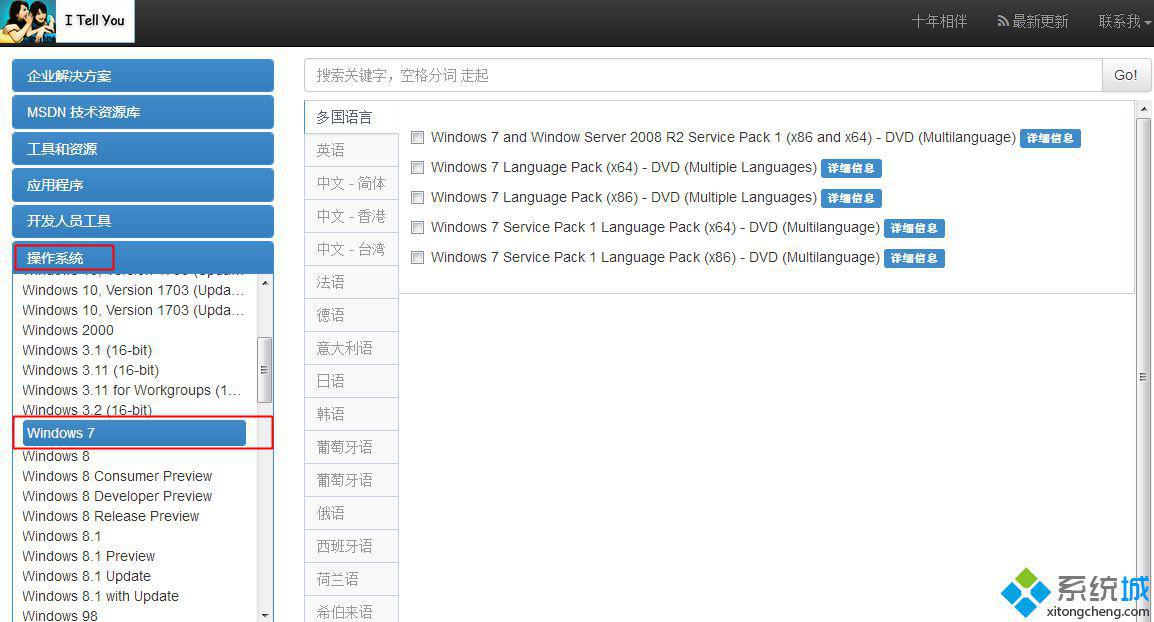Viewport: 1154px width, 622px height.
Task: Select Windows 7 Service Pack 1 (x86) checkbox
Action: (418, 258)
